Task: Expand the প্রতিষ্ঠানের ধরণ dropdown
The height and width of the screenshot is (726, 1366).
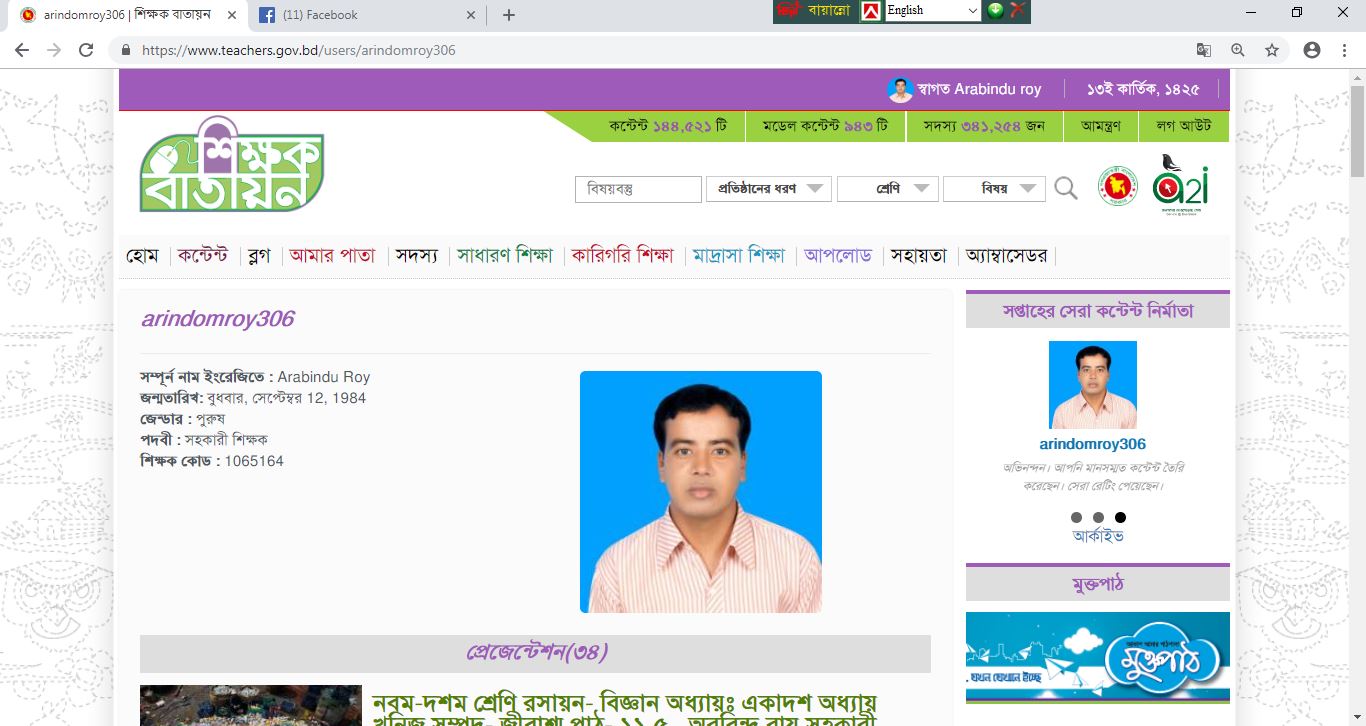Action: click(769, 189)
